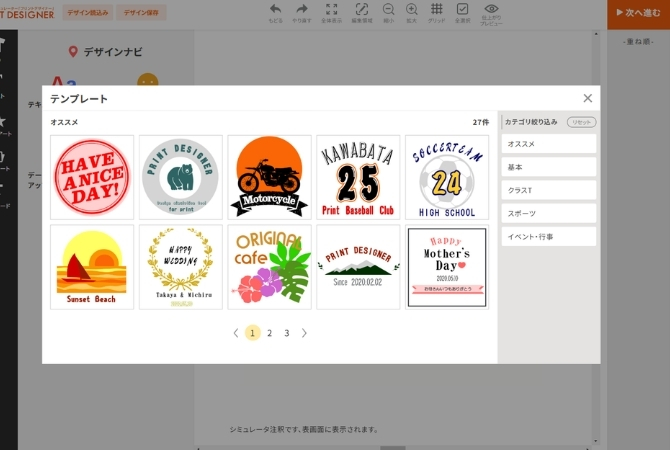Select the HAVE A NICE DAY template
670x450 pixels.
point(92,176)
